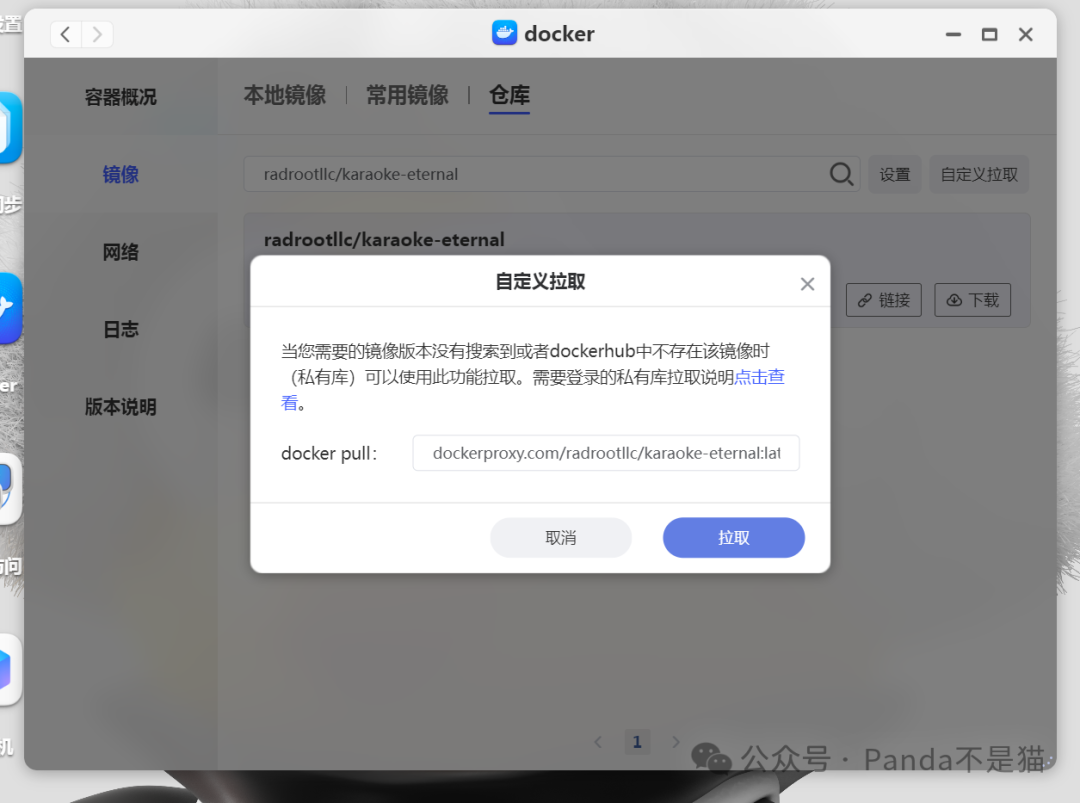Screen dimensions: 1080x803
Task: Go to previous page arrow
Action: click(598, 742)
